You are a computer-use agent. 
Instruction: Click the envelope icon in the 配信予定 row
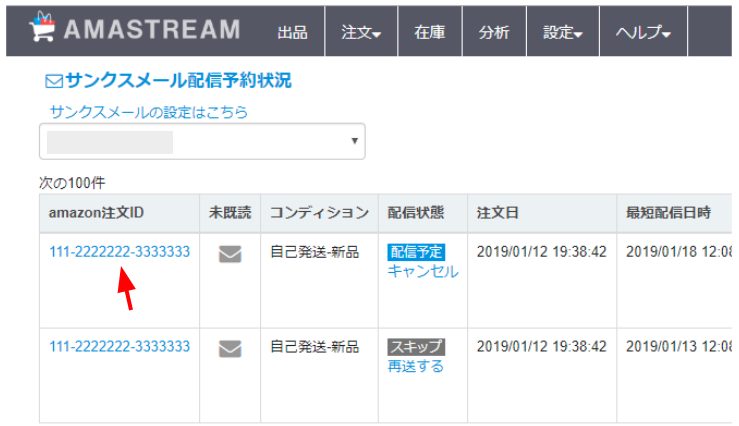[x=230, y=254]
